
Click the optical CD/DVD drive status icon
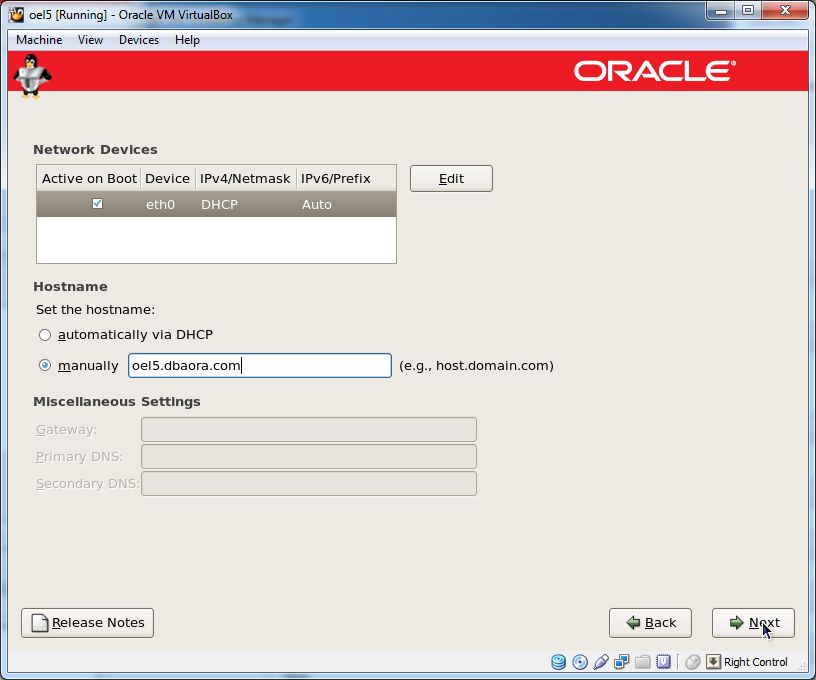coord(580,662)
